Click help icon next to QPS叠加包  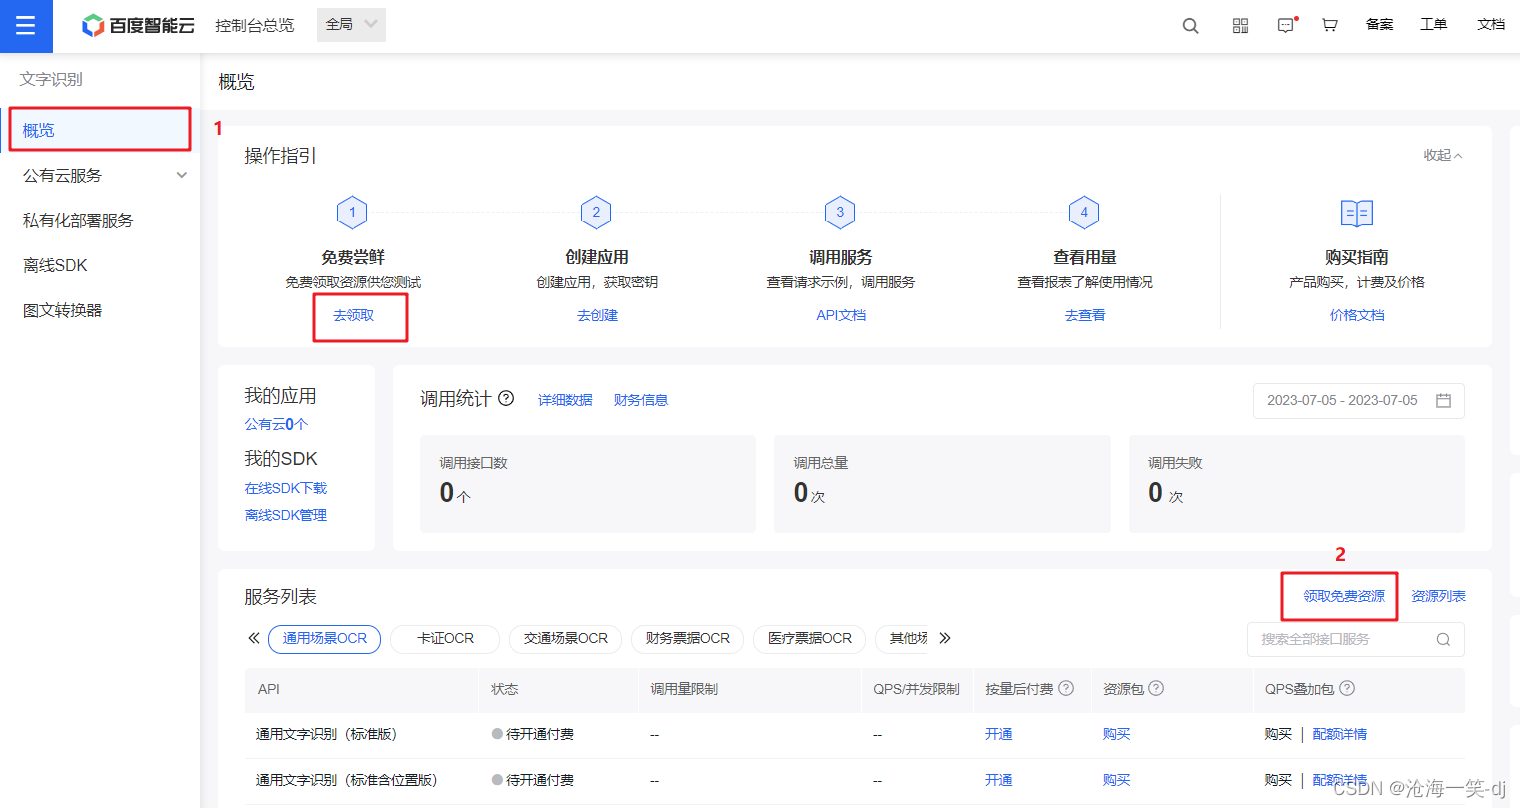click(x=1347, y=688)
